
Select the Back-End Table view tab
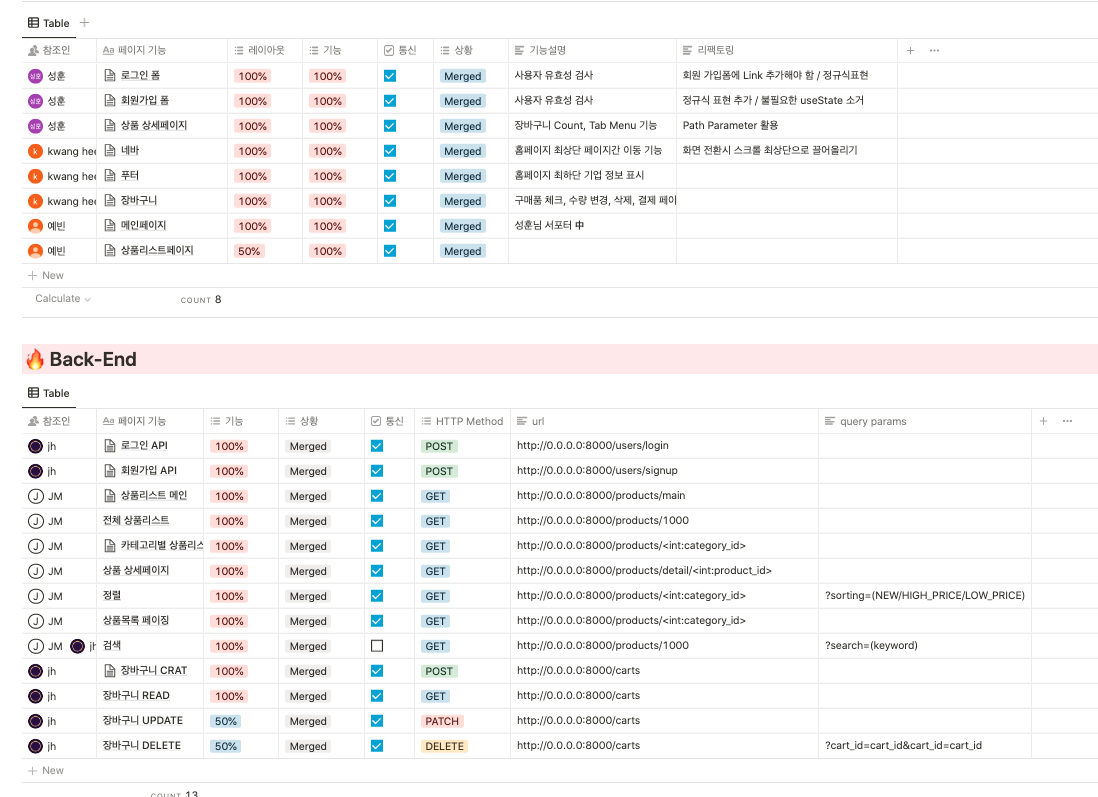point(48,393)
